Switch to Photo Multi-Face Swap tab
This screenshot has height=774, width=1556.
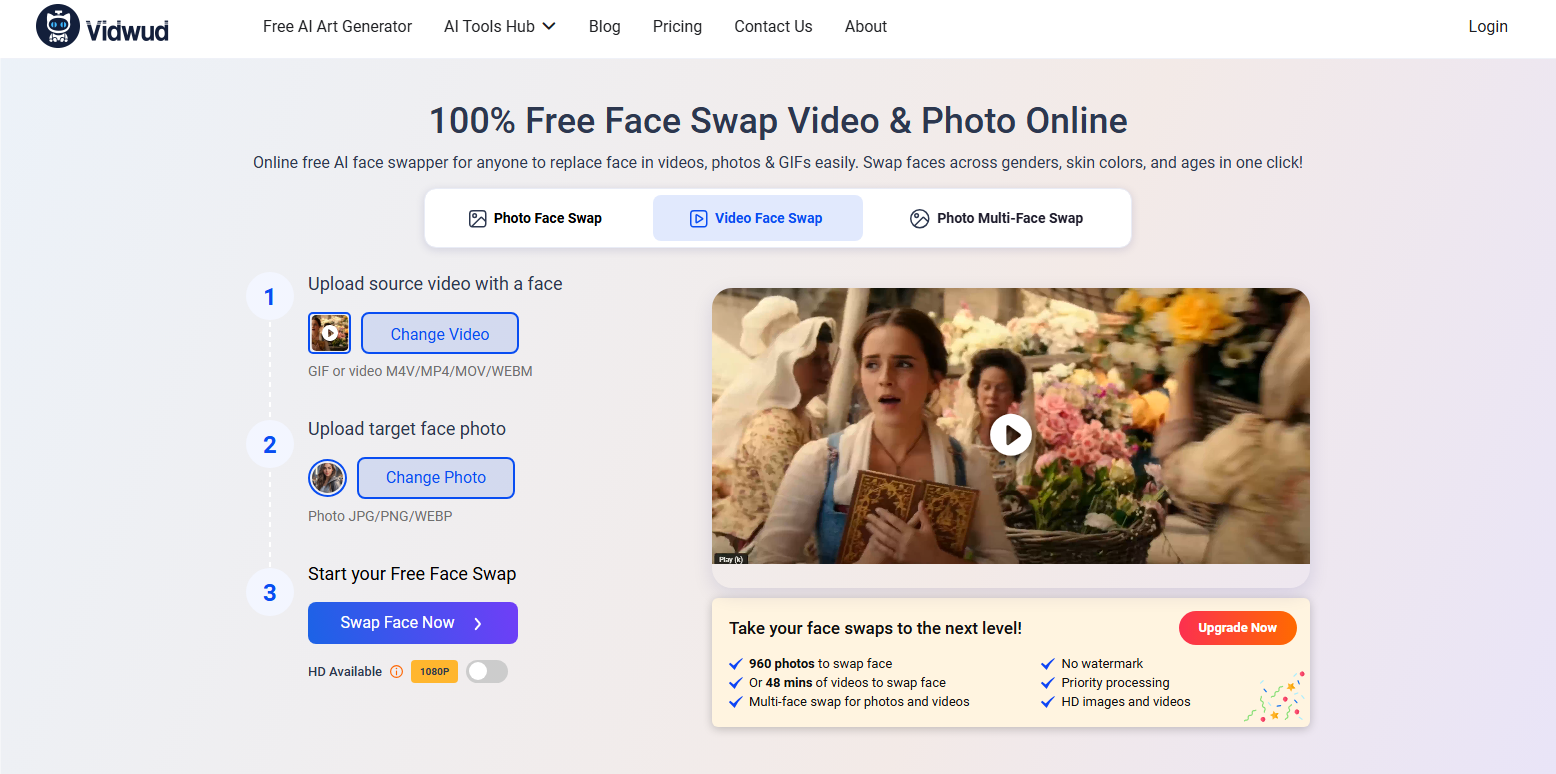coord(996,218)
